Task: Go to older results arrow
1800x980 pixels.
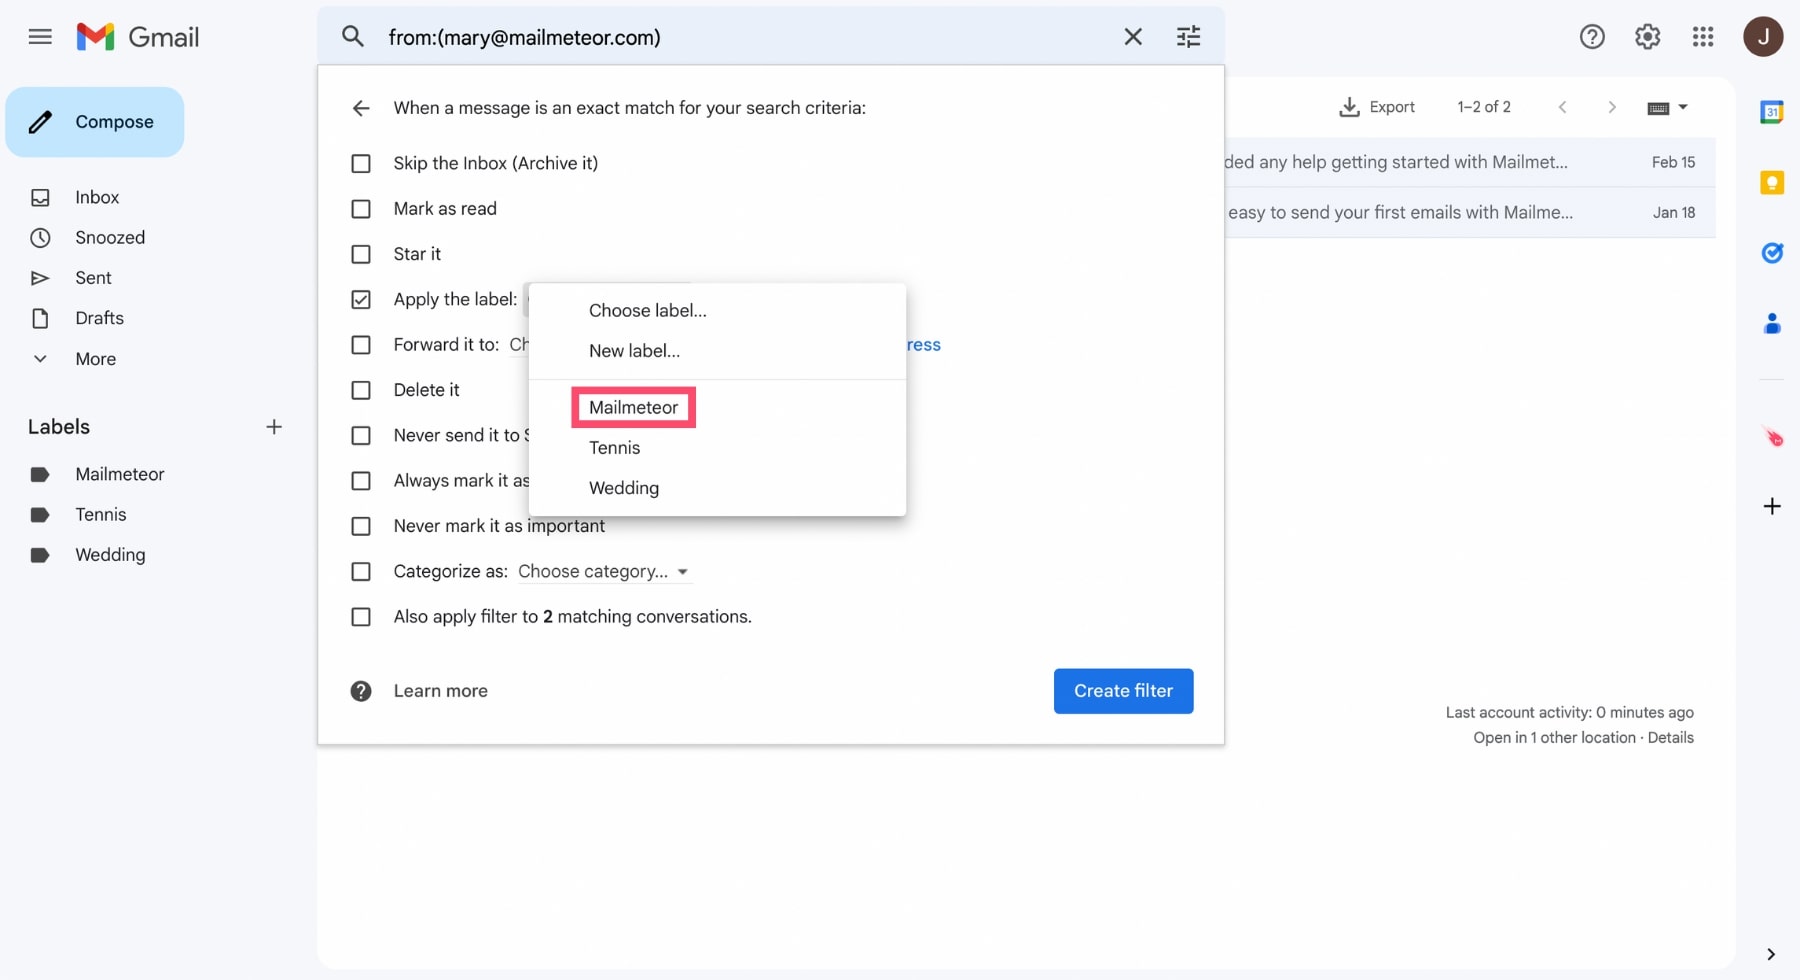Action: tap(1612, 107)
